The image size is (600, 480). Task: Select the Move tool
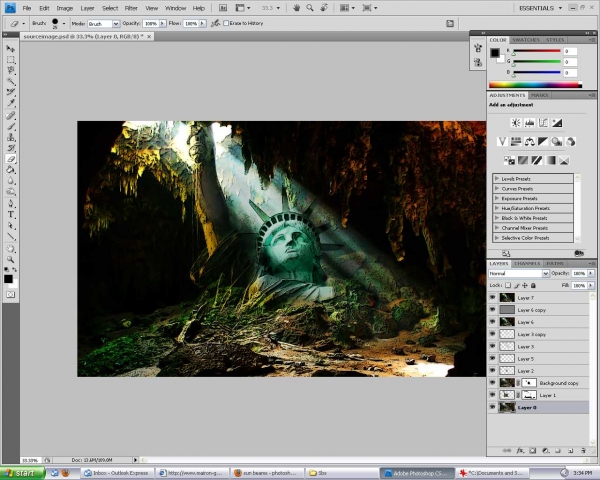coord(10,49)
